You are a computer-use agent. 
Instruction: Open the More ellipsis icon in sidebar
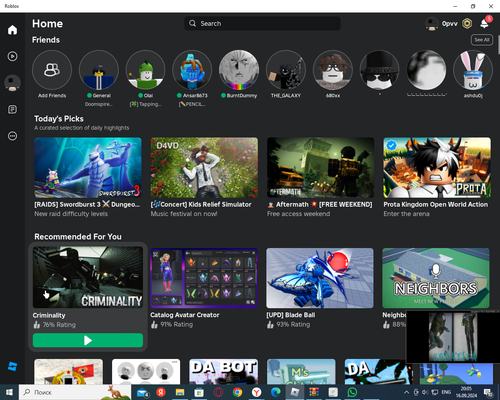pyautogui.click(x=12, y=136)
